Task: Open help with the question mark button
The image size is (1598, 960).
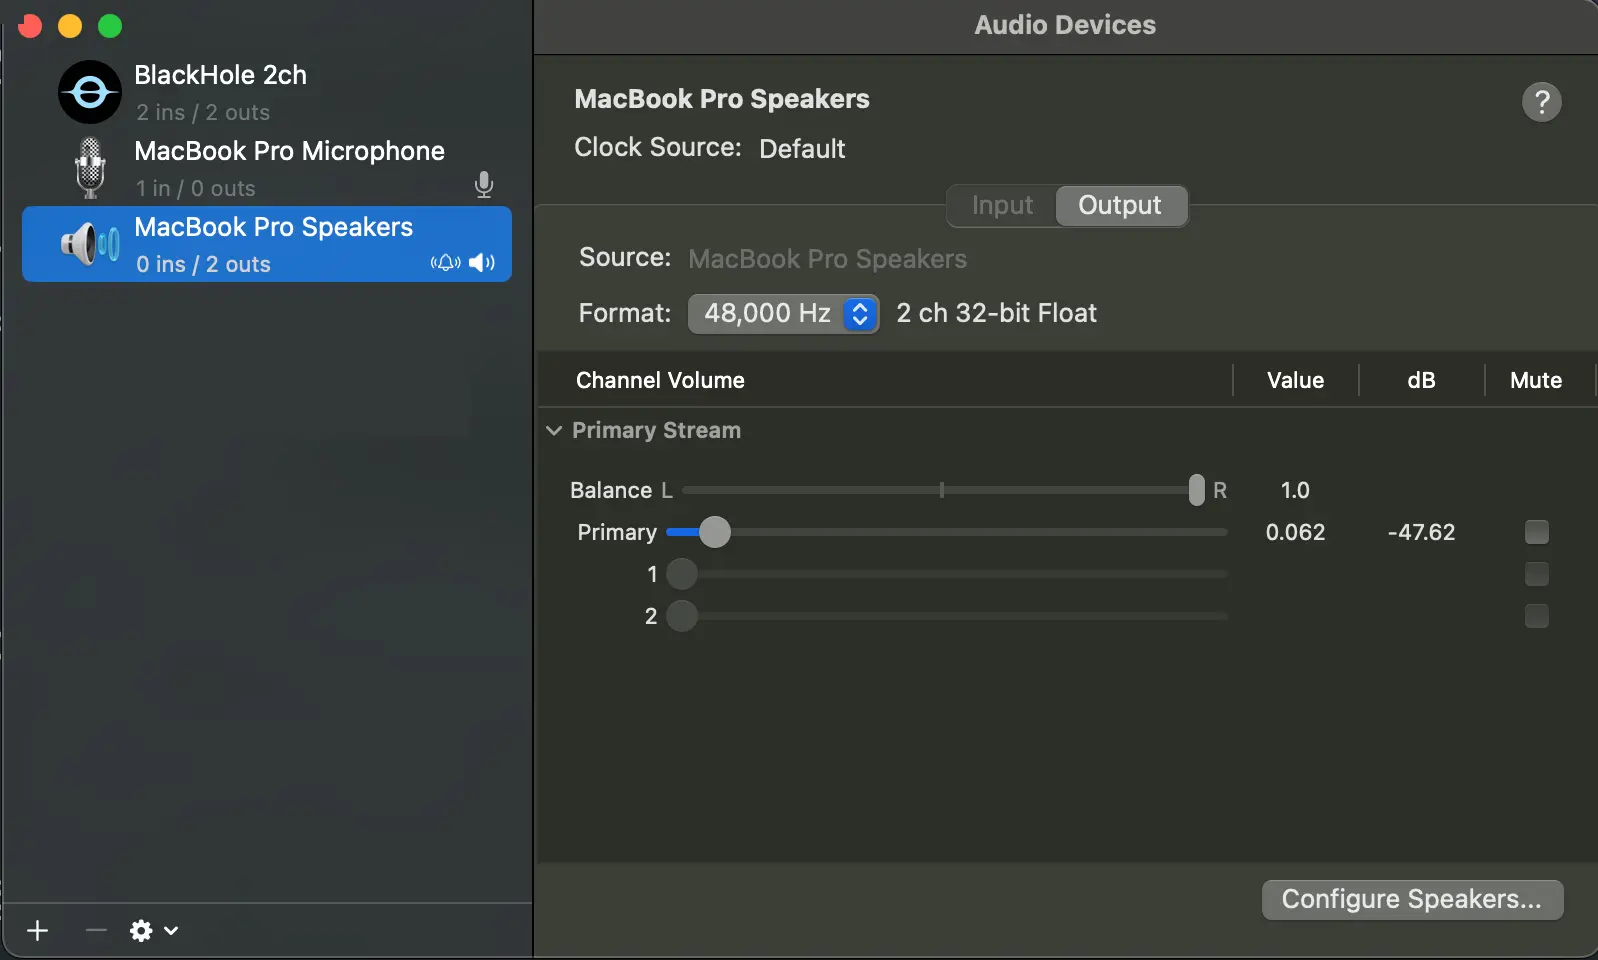Action: [1541, 102]
